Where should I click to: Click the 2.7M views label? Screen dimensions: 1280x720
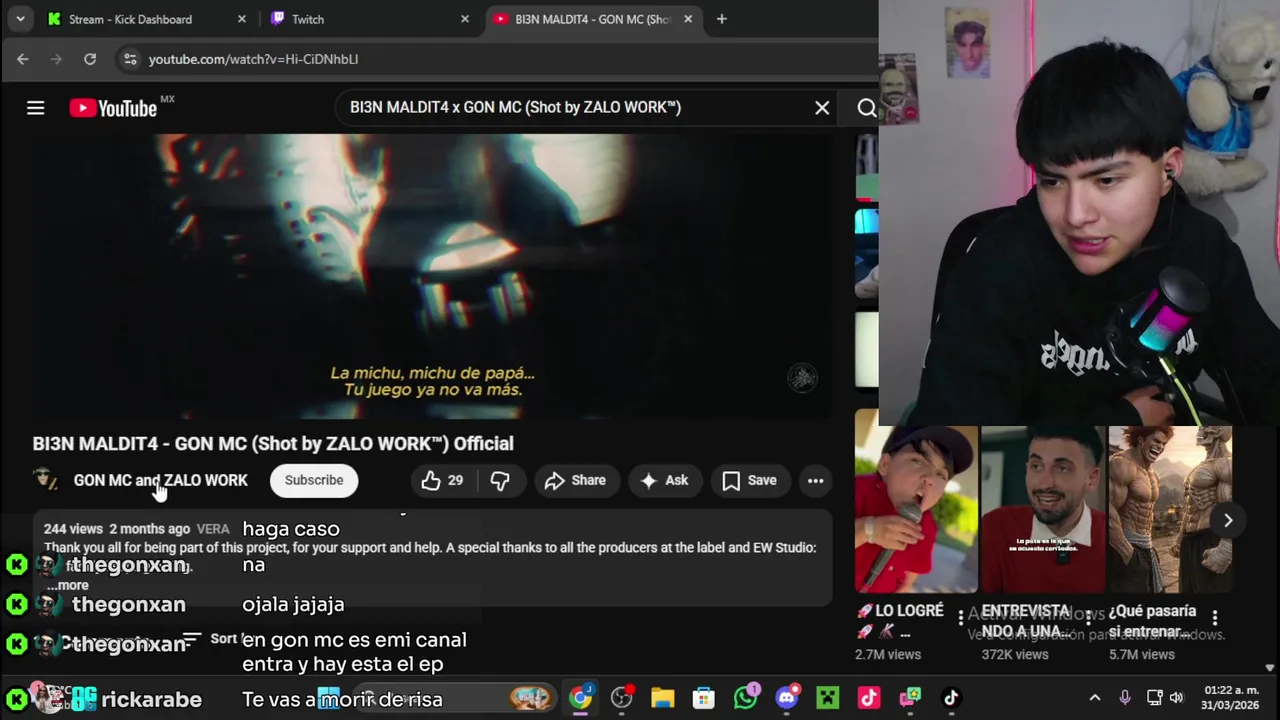(x=888, y=654)
